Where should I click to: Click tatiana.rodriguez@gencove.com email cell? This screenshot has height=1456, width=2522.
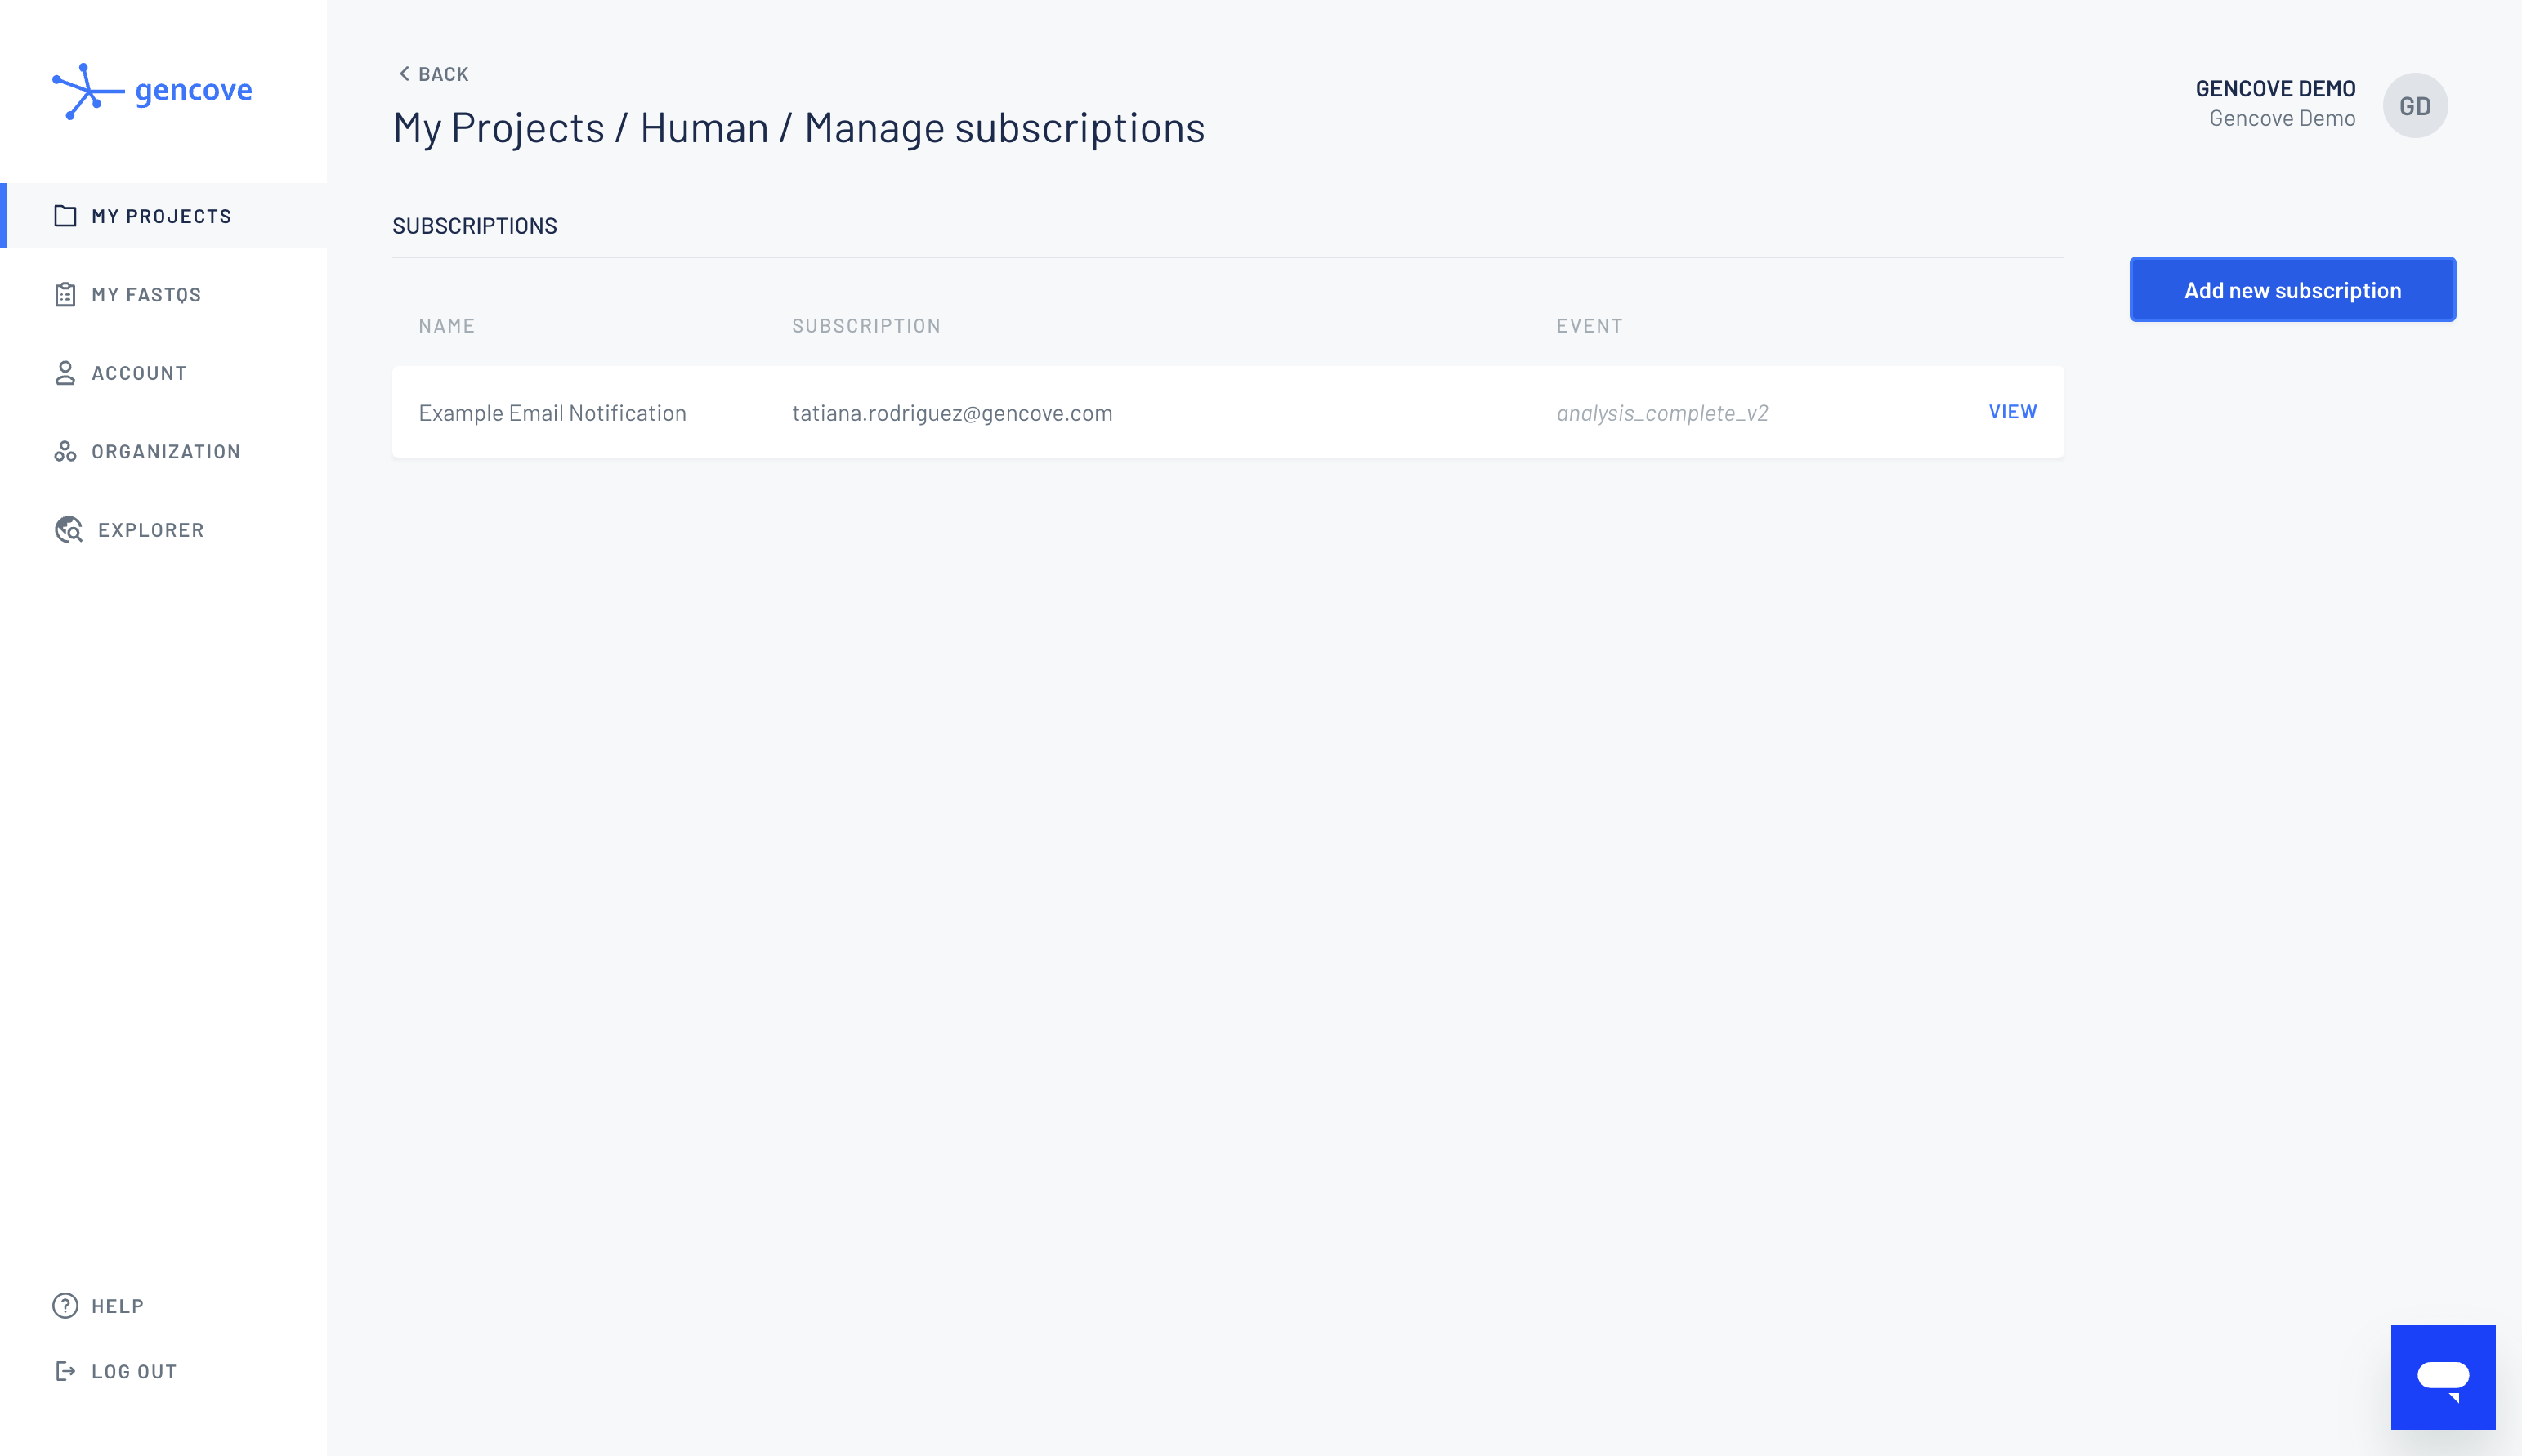pyautogui.click(x=952, y=413)
